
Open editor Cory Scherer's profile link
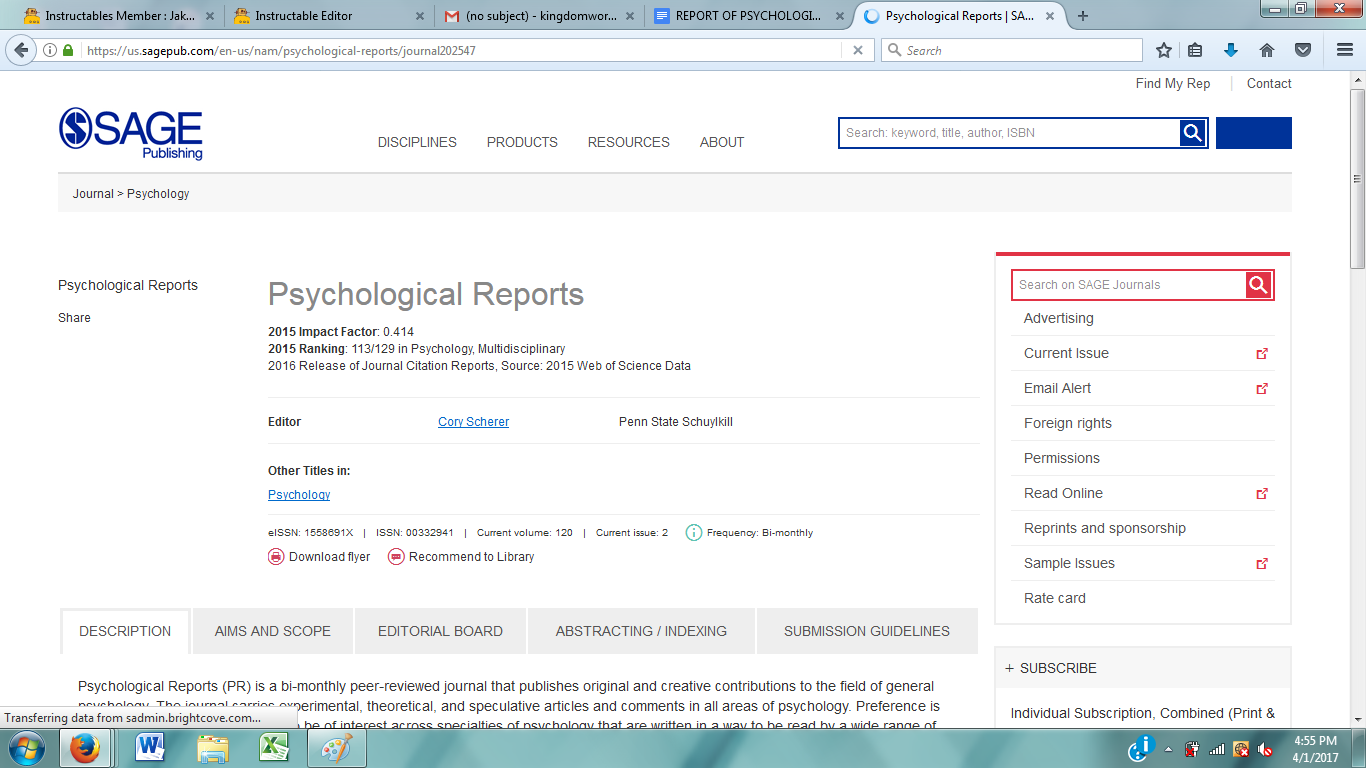pyautogui.click(x=473, y=421)
